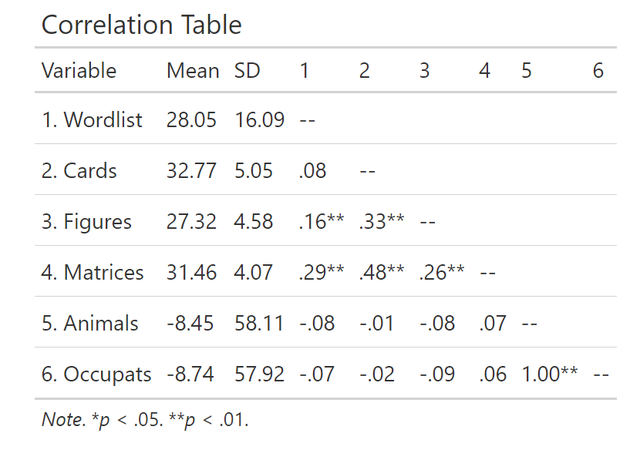Click the Matrices row label

click(92, 272)
